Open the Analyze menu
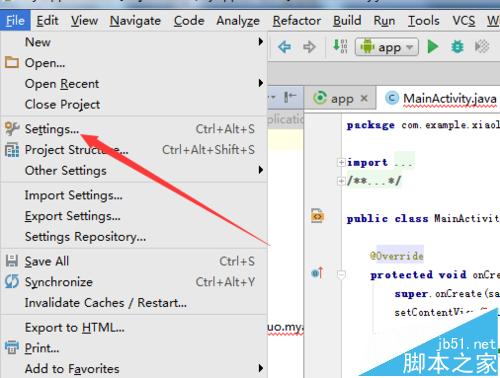Viewport: 500px width, 378px height. point(238,21)
